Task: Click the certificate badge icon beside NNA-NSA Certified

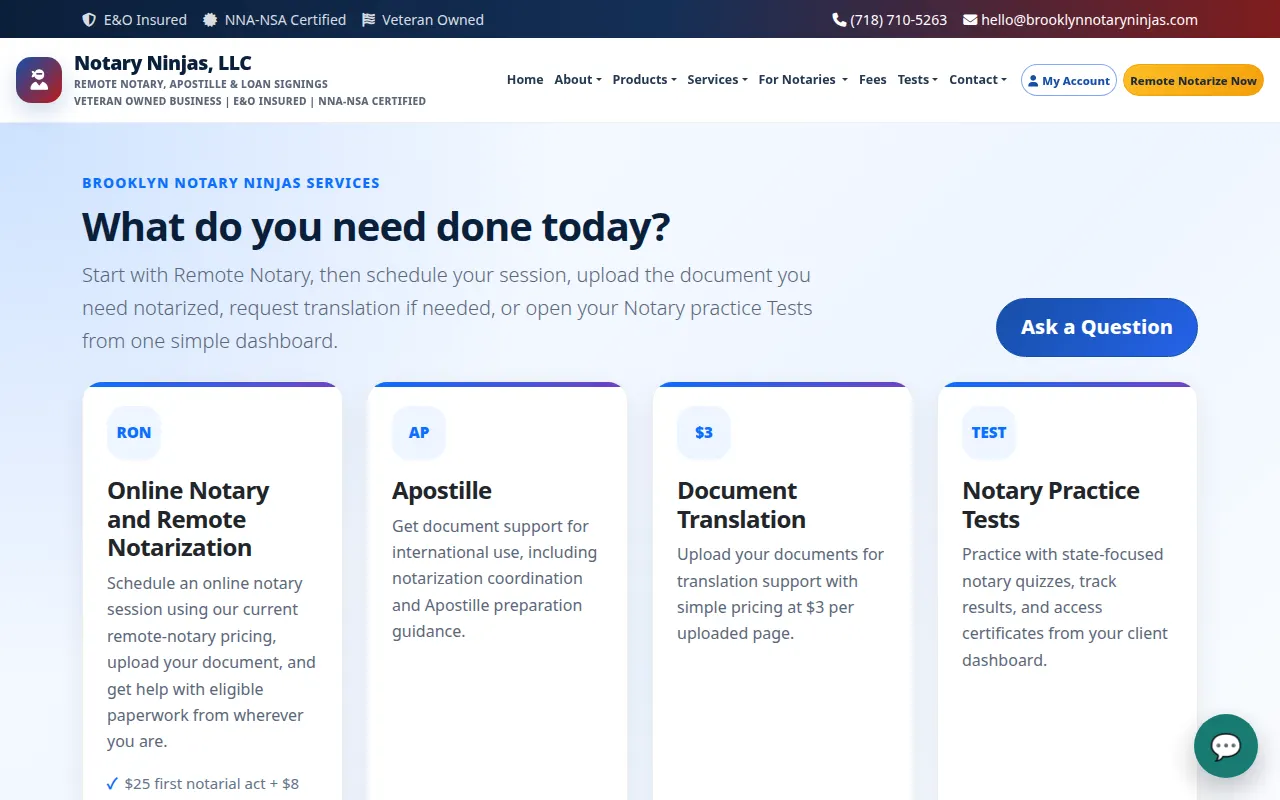Action: 210,20
